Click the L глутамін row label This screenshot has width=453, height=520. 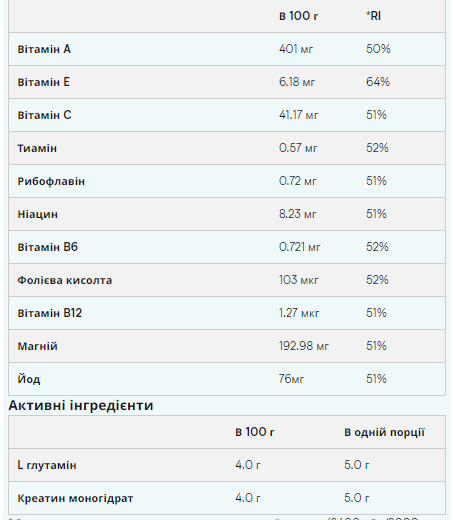coord(47,465)
